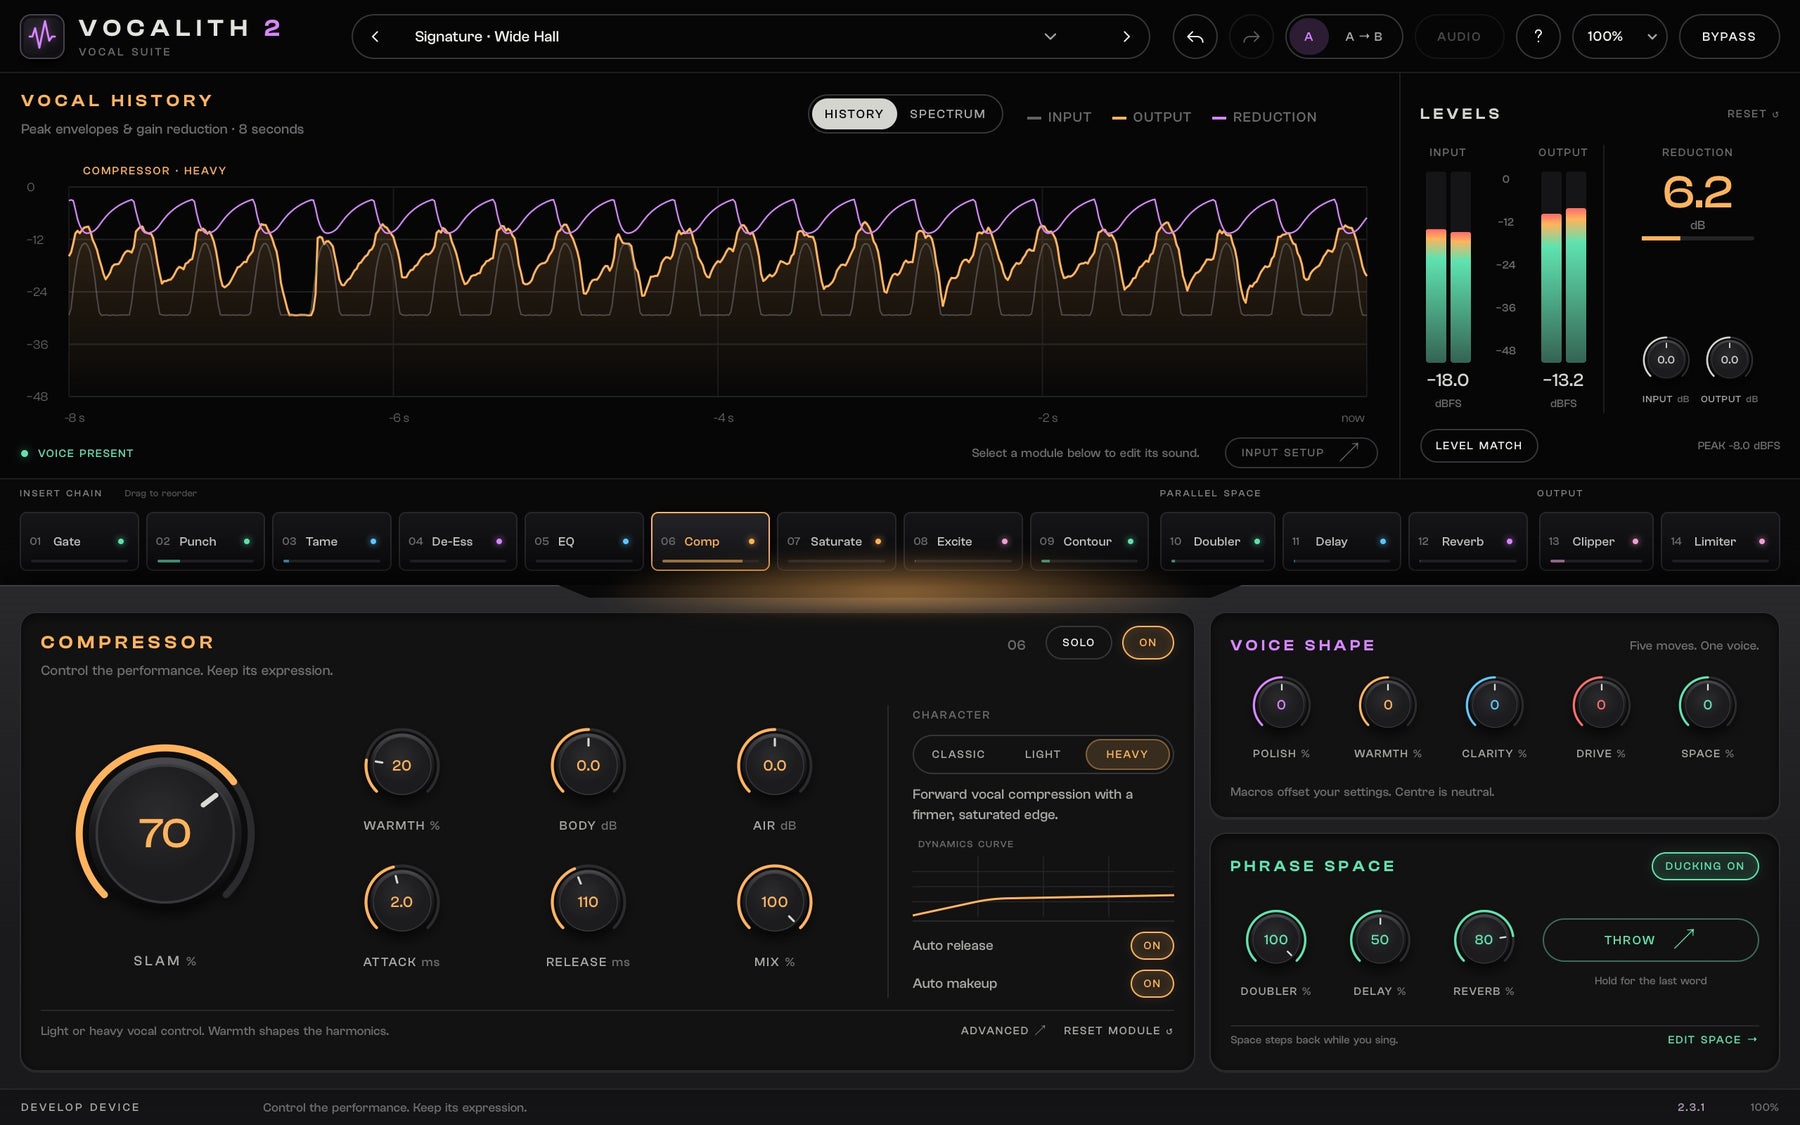Go to previous preset arrow
The width and height of the screenshot is (1800, 1125).
[375, 36]
